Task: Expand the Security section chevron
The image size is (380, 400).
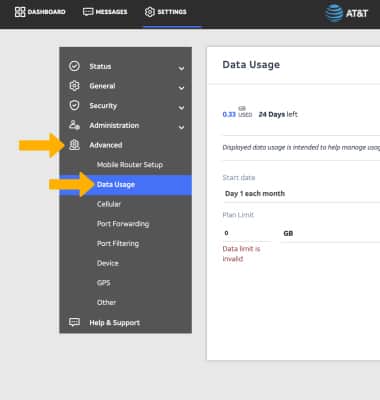Action: [x=181, y=108]
